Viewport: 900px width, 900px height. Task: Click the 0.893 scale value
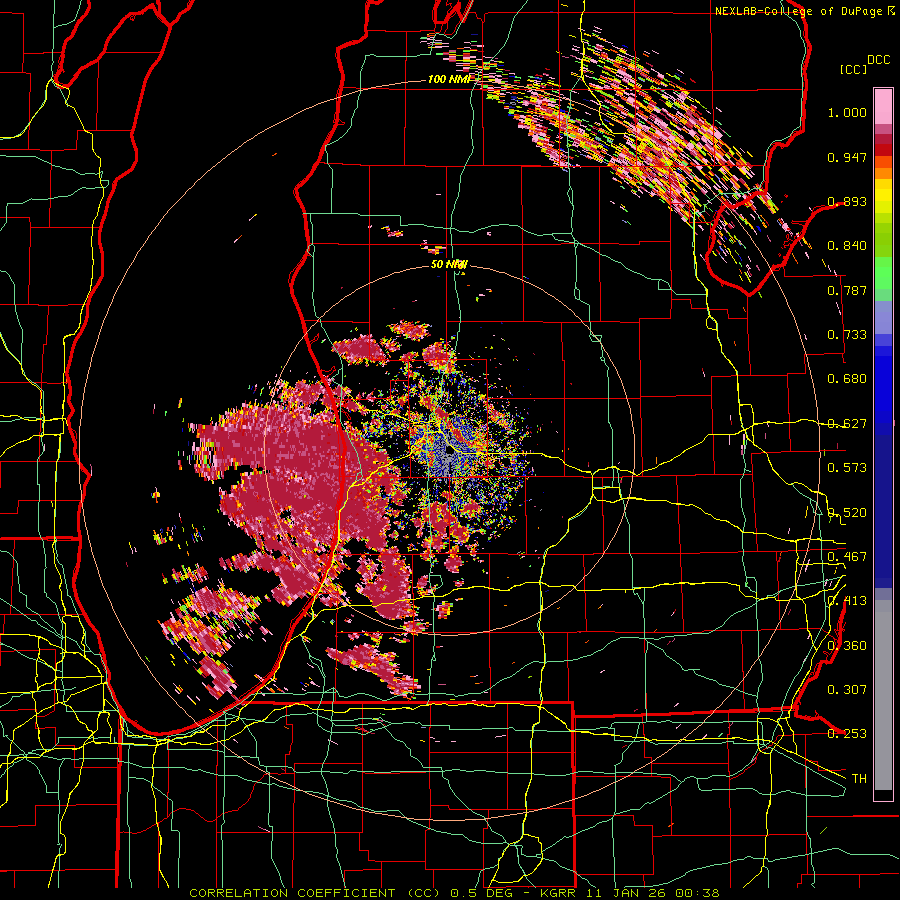point(847,201)
